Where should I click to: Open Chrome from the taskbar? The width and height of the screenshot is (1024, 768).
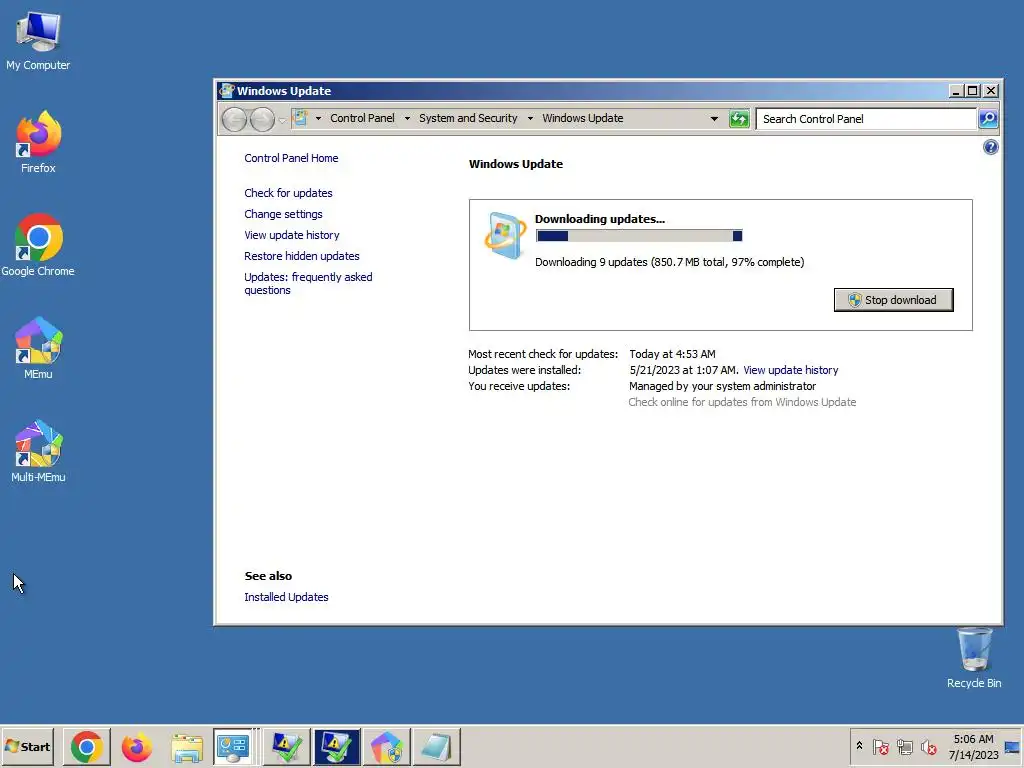[x=87, y=747]
